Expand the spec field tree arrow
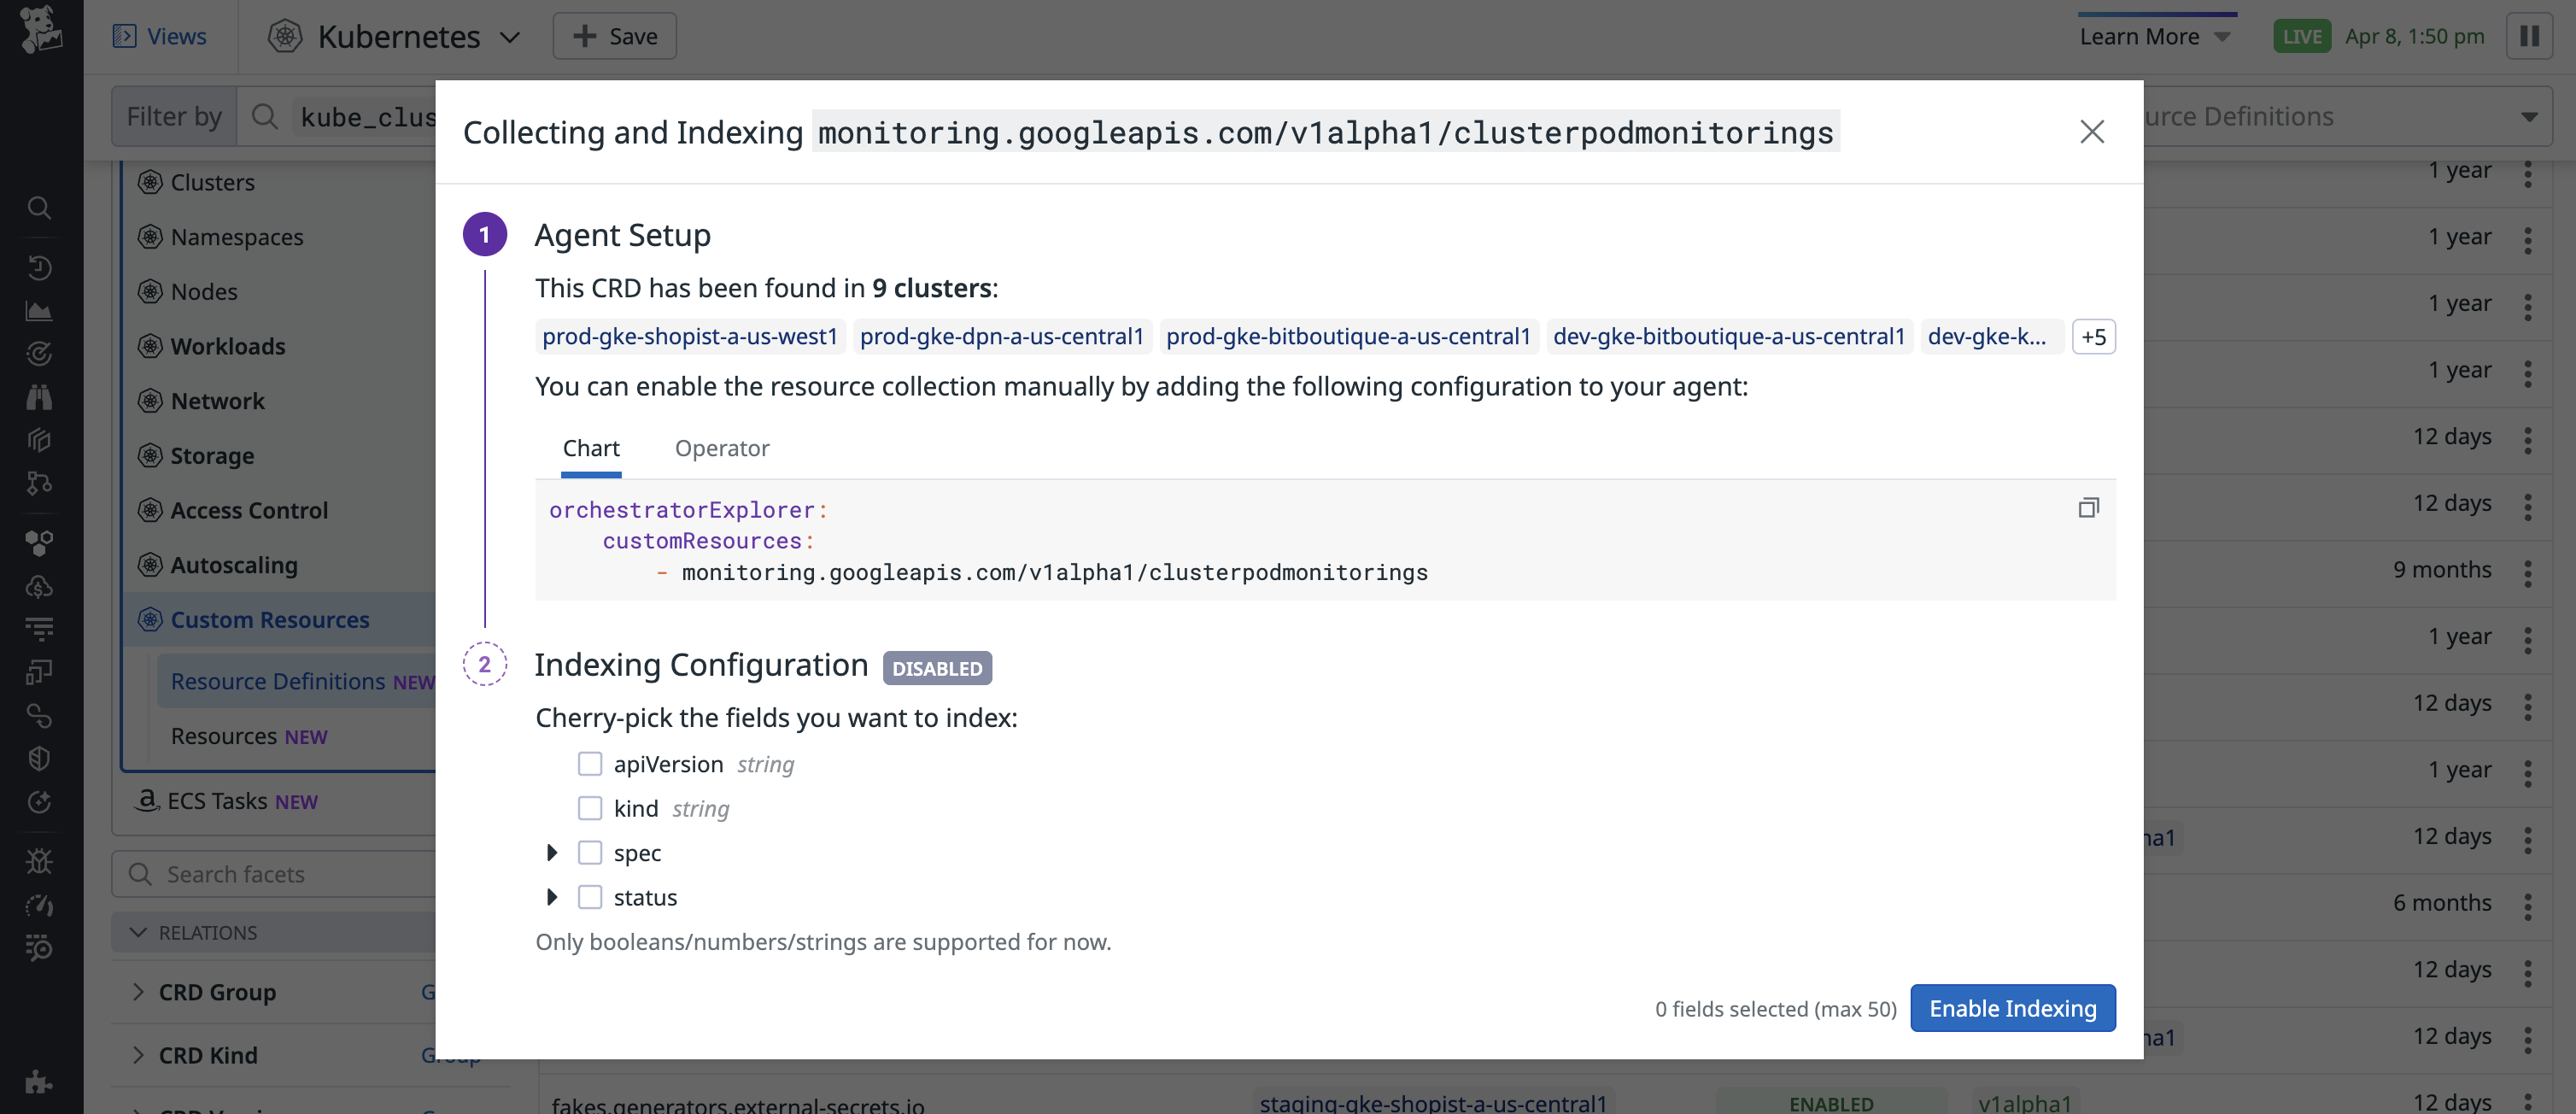This screenshot has height=1114, width=2576. (552, 853)
